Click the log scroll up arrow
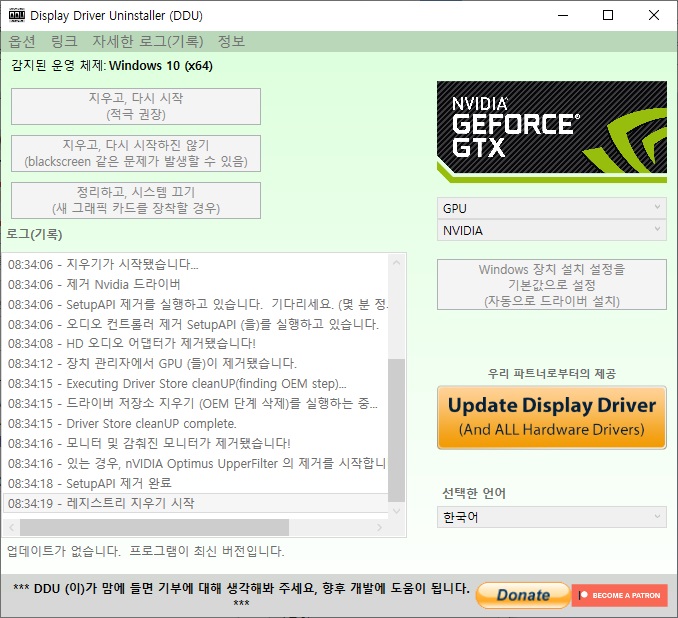Image resolution: width=678 pixels, height=618 pixels. tap(397, 263)
